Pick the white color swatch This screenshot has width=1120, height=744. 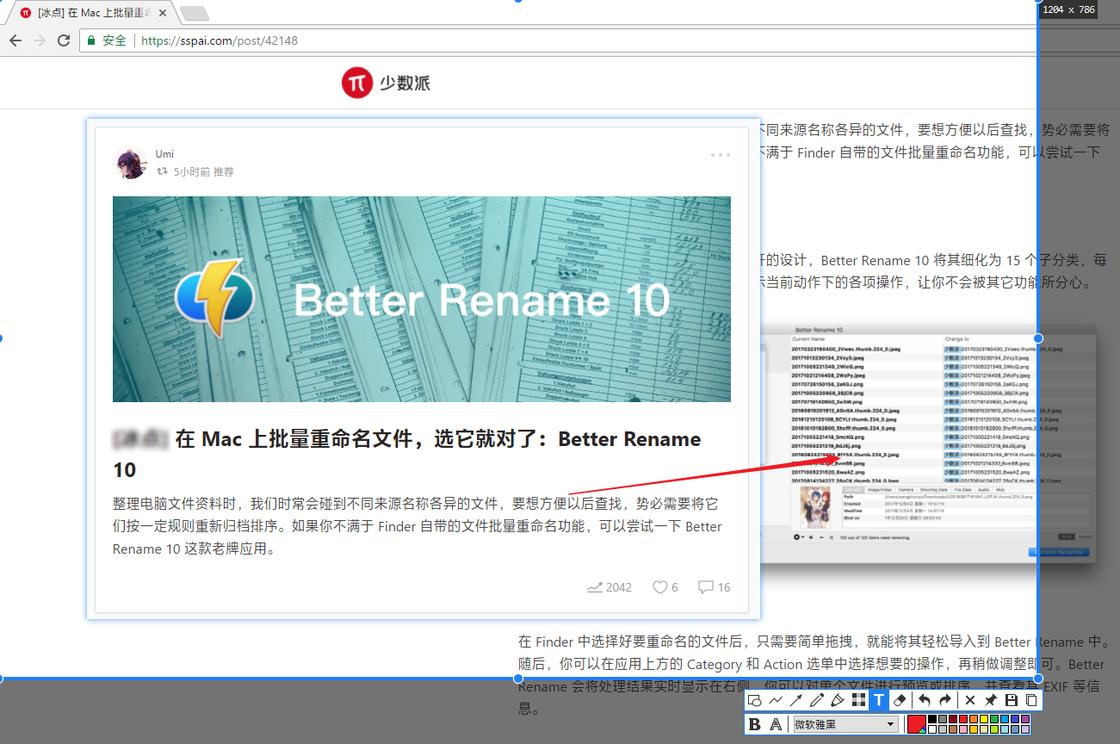[x=932, y=730]
